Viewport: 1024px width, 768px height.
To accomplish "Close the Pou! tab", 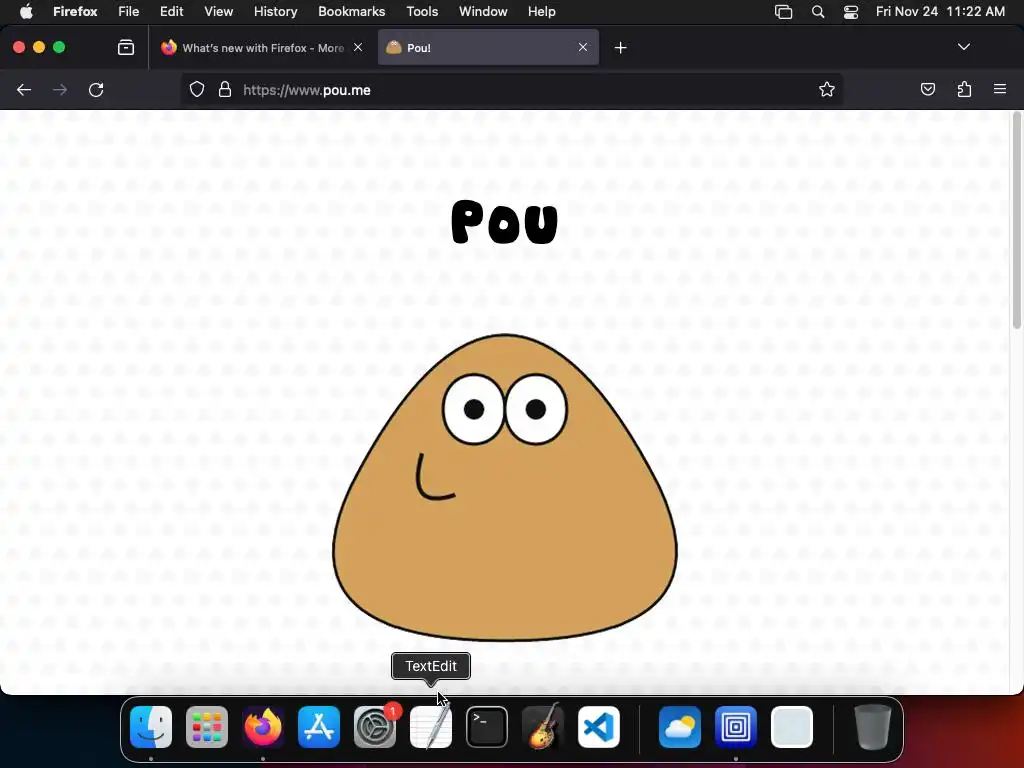I will click(x=583, y=47).
